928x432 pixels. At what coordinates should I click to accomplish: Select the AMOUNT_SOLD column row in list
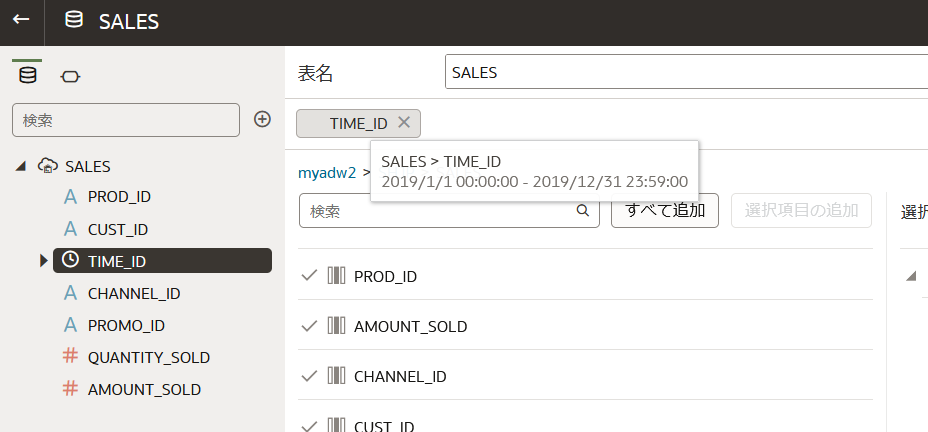(x=585, y=326)
